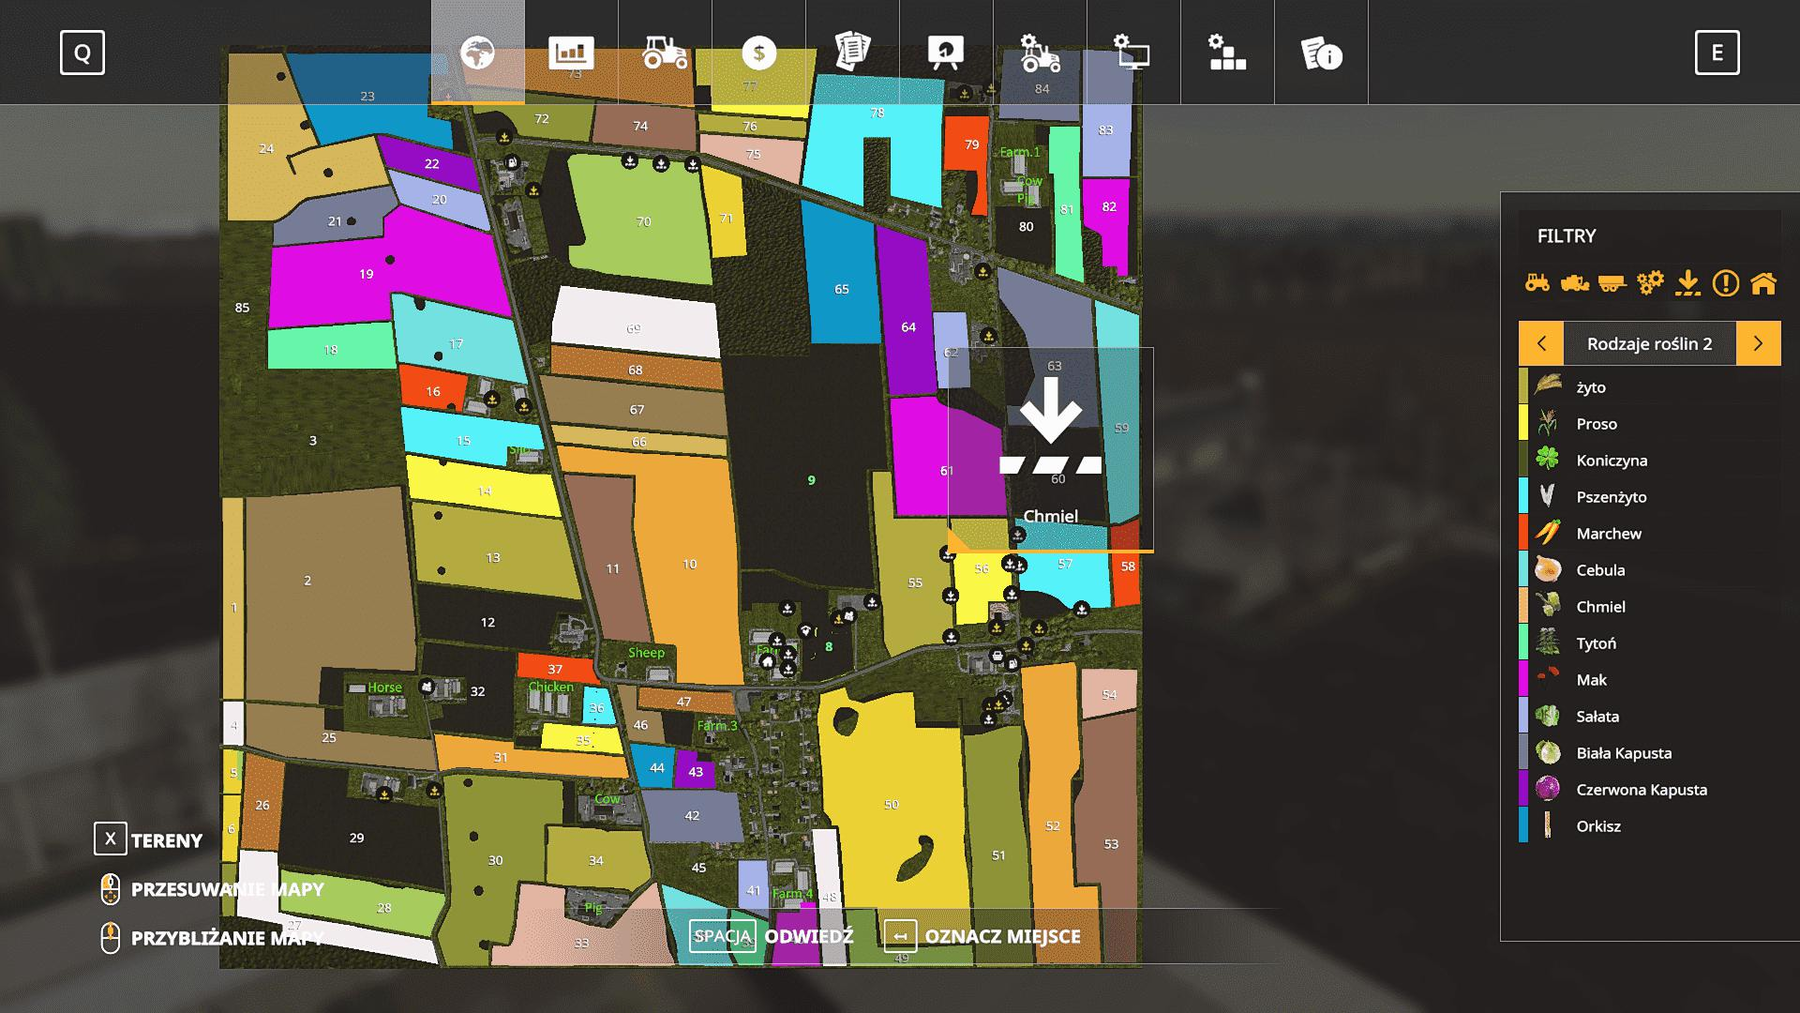Open the finances dollar icon tab

pos(758,52)
